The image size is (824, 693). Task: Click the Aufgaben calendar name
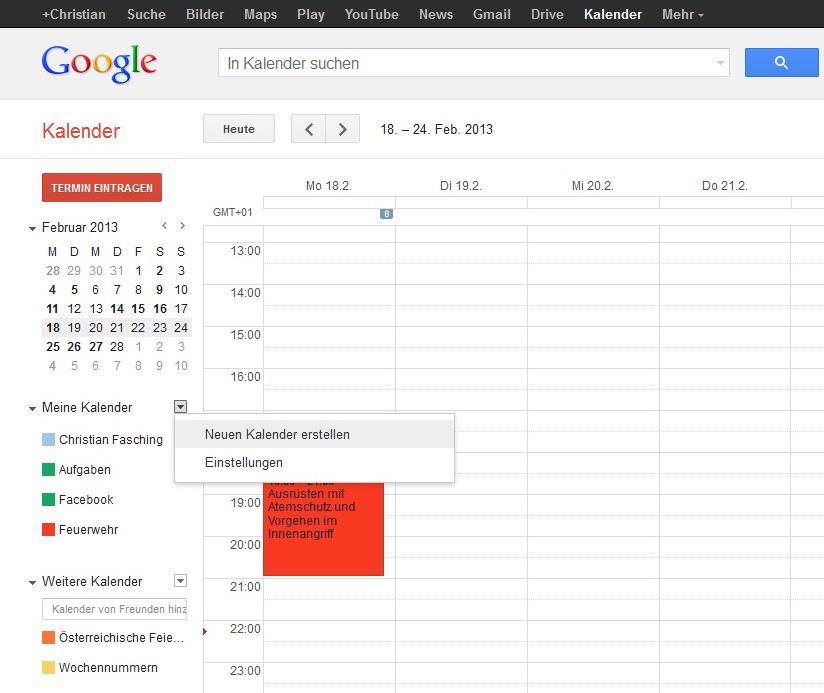(85, 469)
